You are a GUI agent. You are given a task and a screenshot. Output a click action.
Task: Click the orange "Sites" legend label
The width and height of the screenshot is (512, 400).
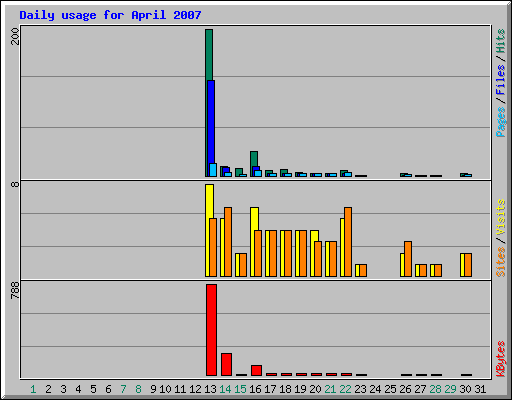[x=500, y=262]
